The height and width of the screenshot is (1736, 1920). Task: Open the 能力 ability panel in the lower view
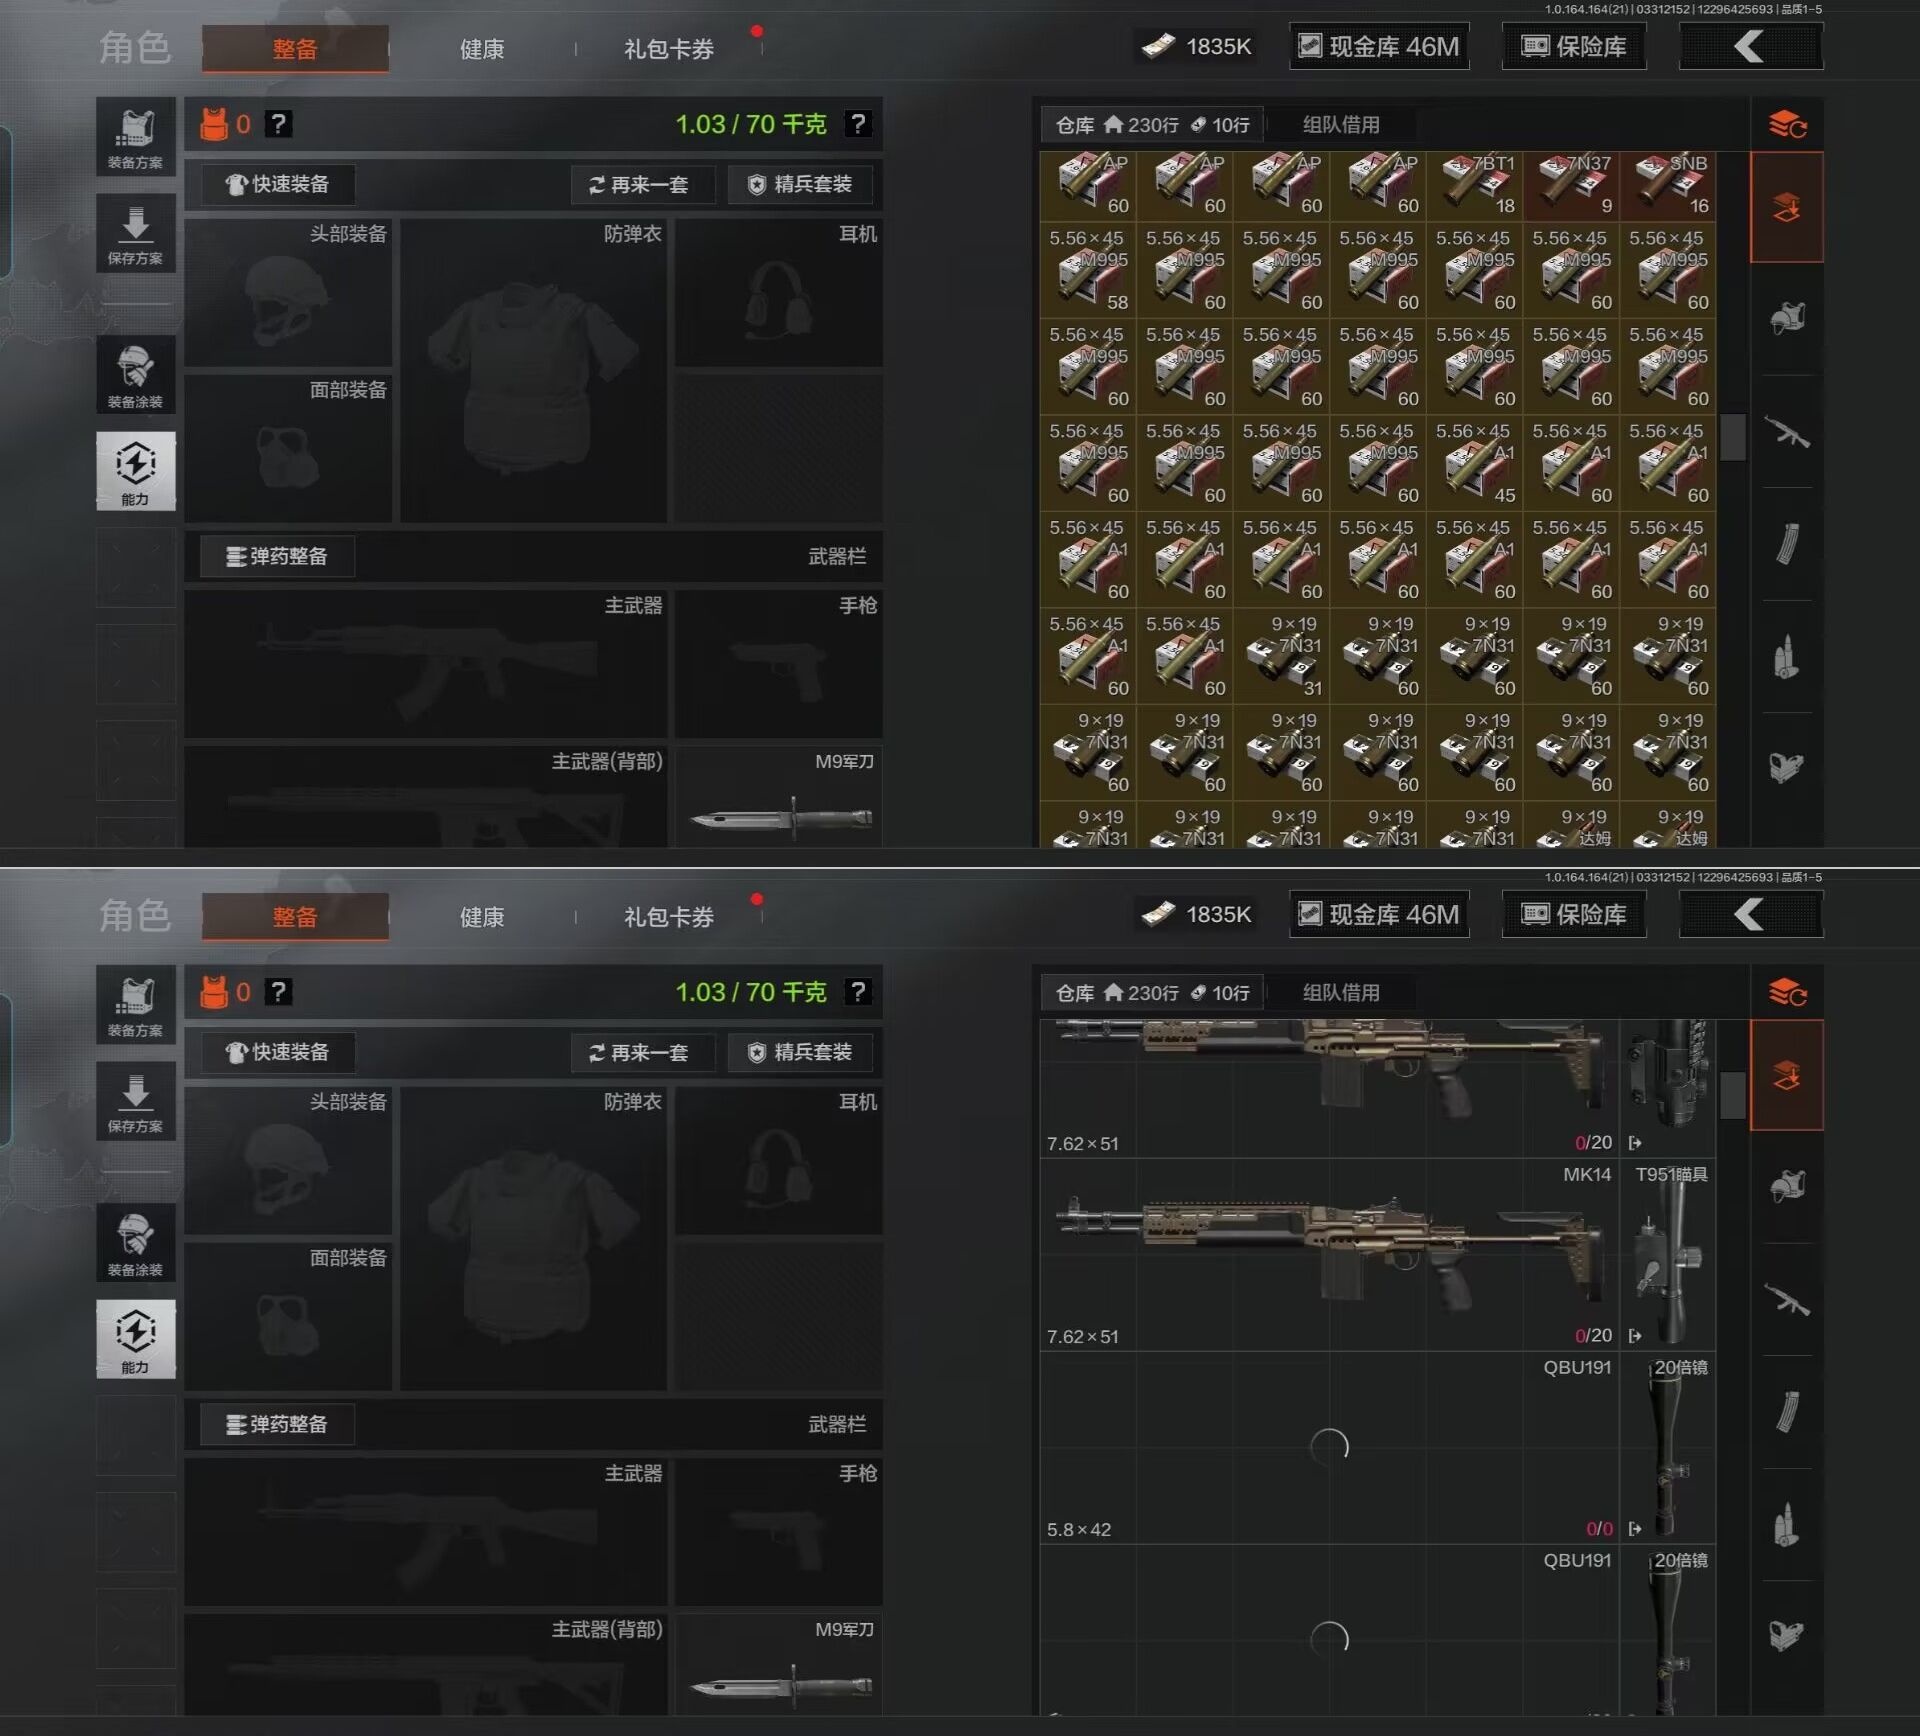point(135,1339)
